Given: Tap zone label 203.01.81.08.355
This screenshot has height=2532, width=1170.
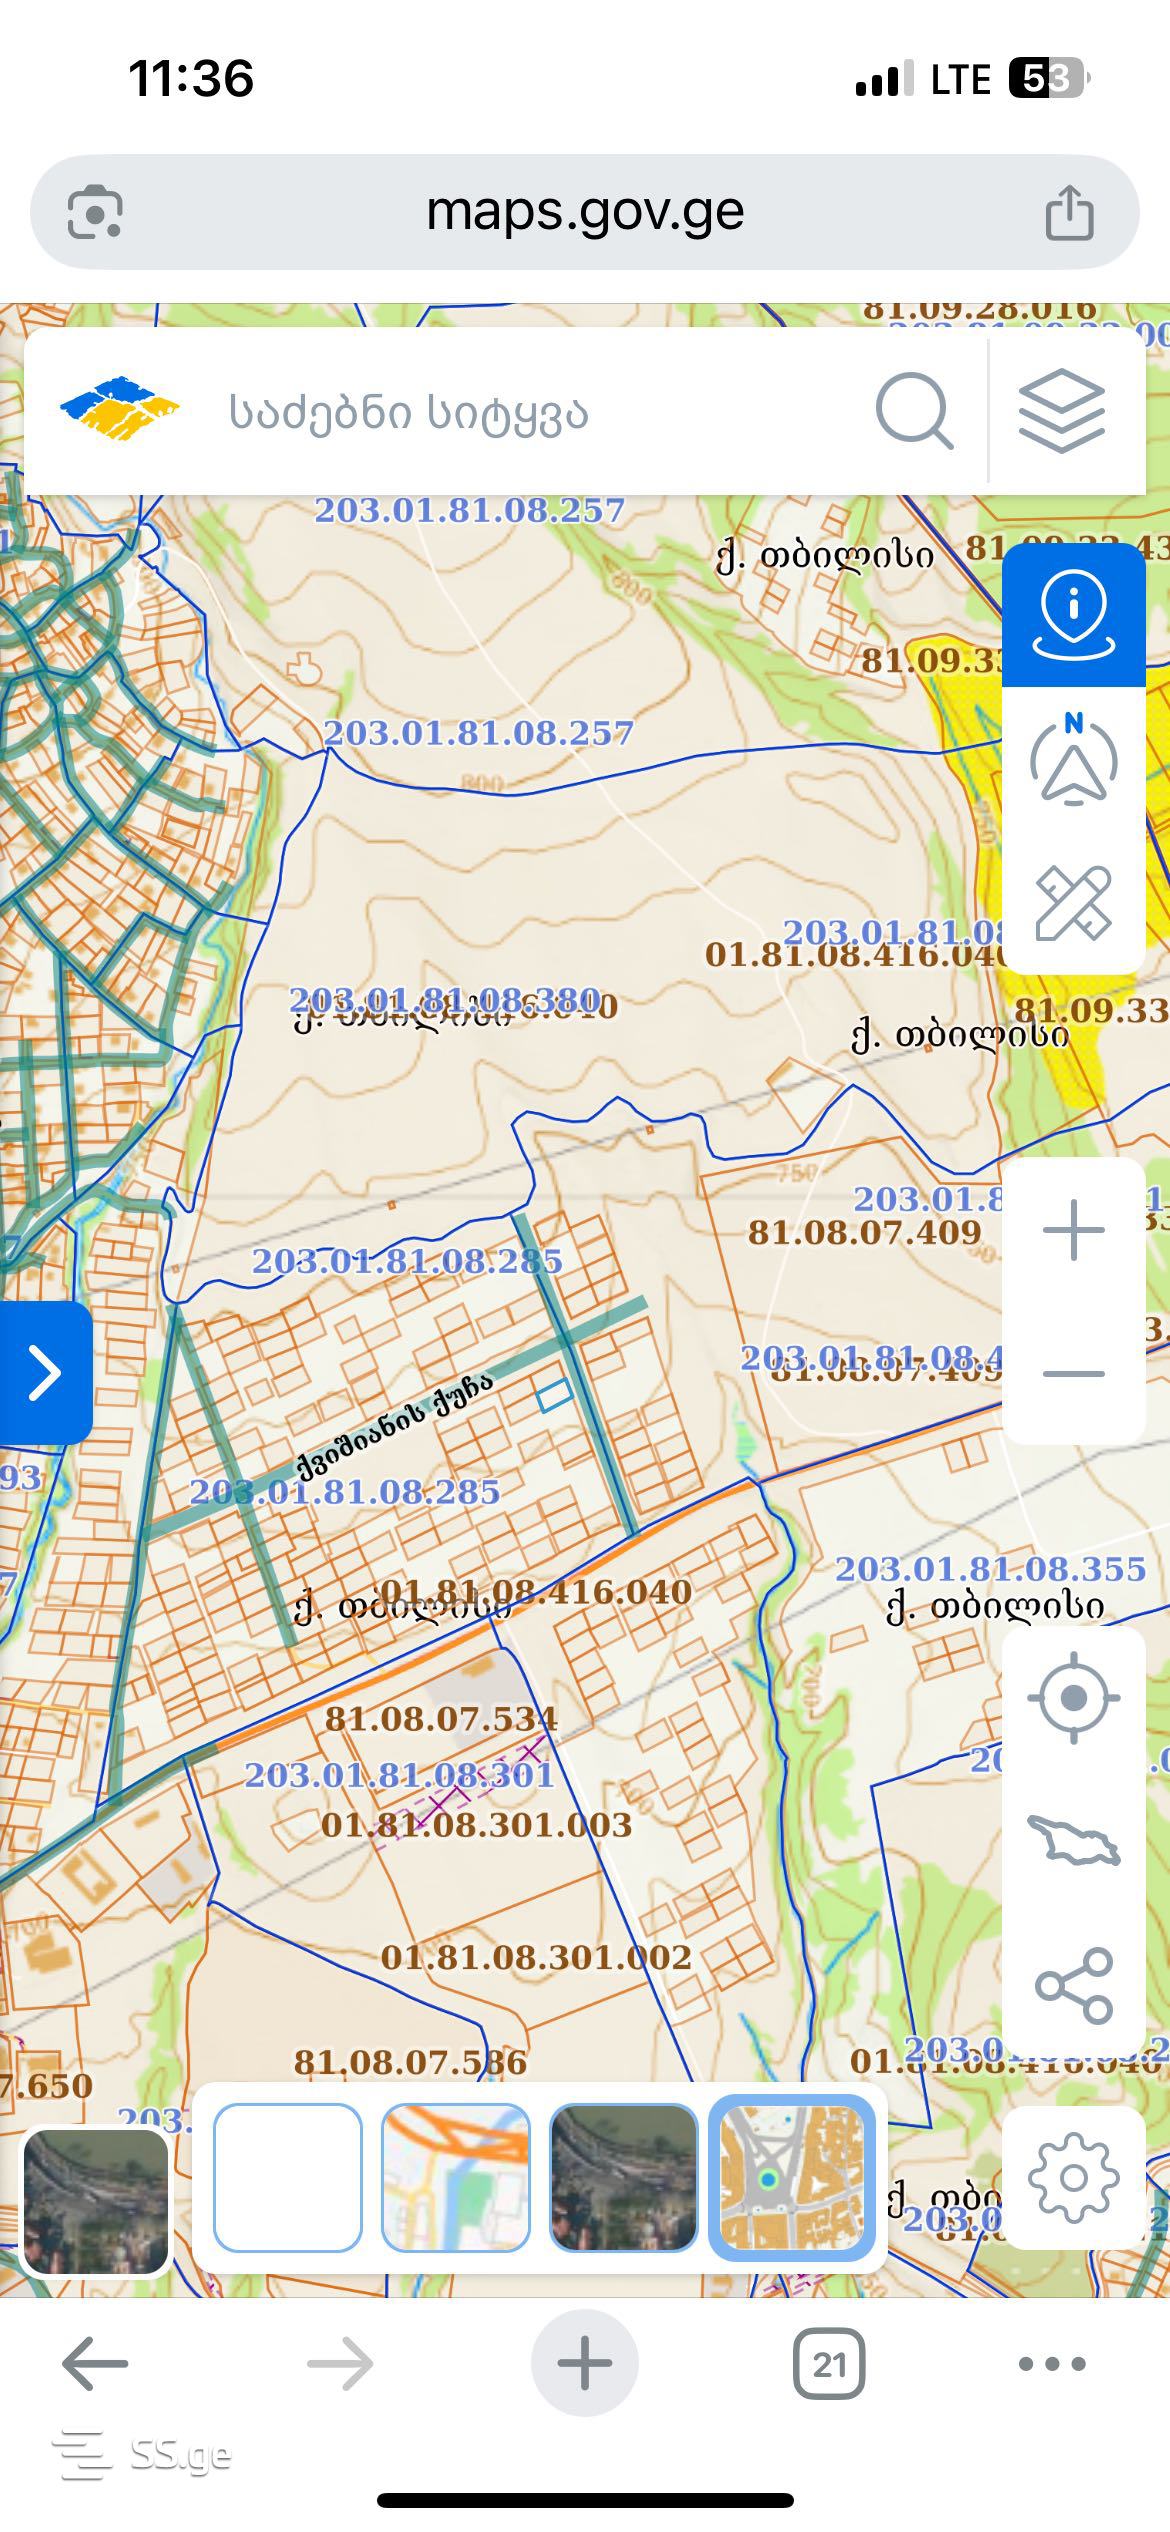Looking at the screenshot, I should click(990, 1569).
